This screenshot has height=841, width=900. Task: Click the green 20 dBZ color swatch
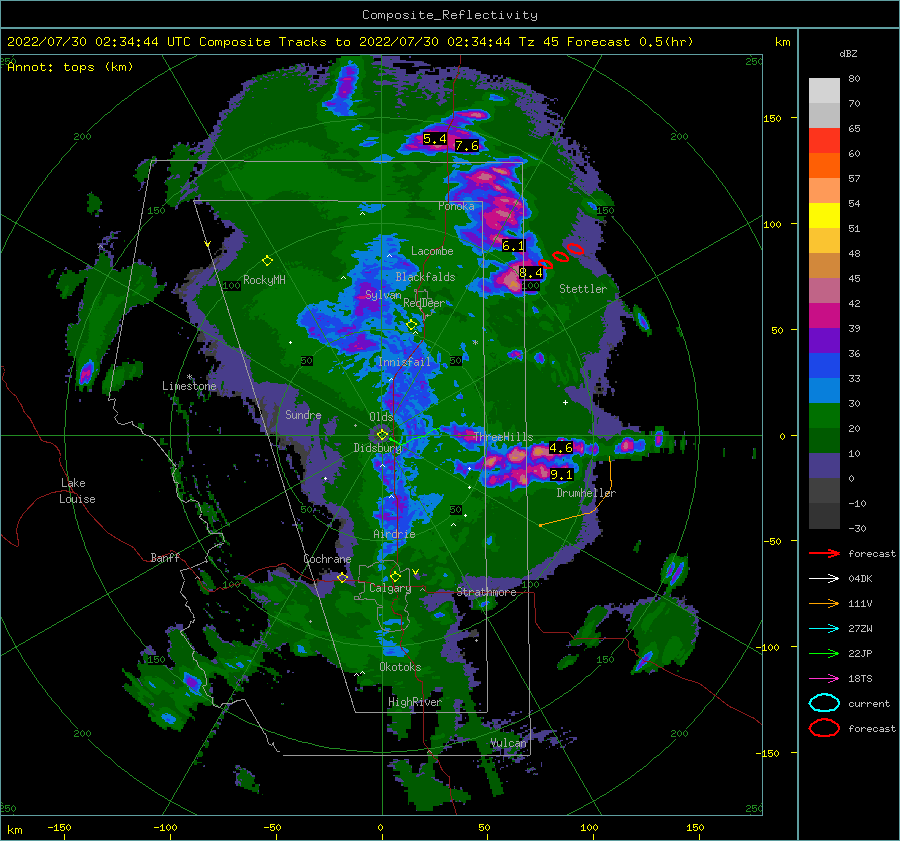tap(824, 416)
